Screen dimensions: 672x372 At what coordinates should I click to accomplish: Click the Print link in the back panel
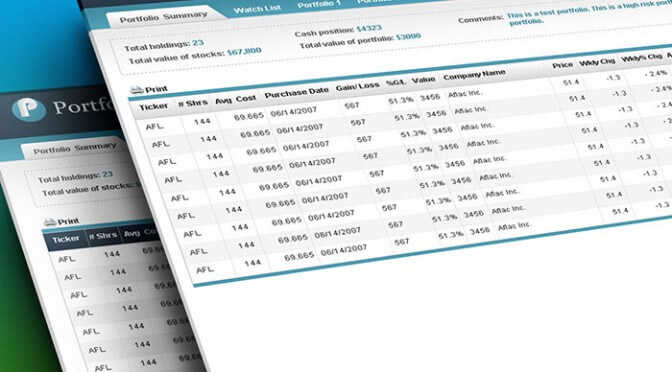(x=69, y=221)
